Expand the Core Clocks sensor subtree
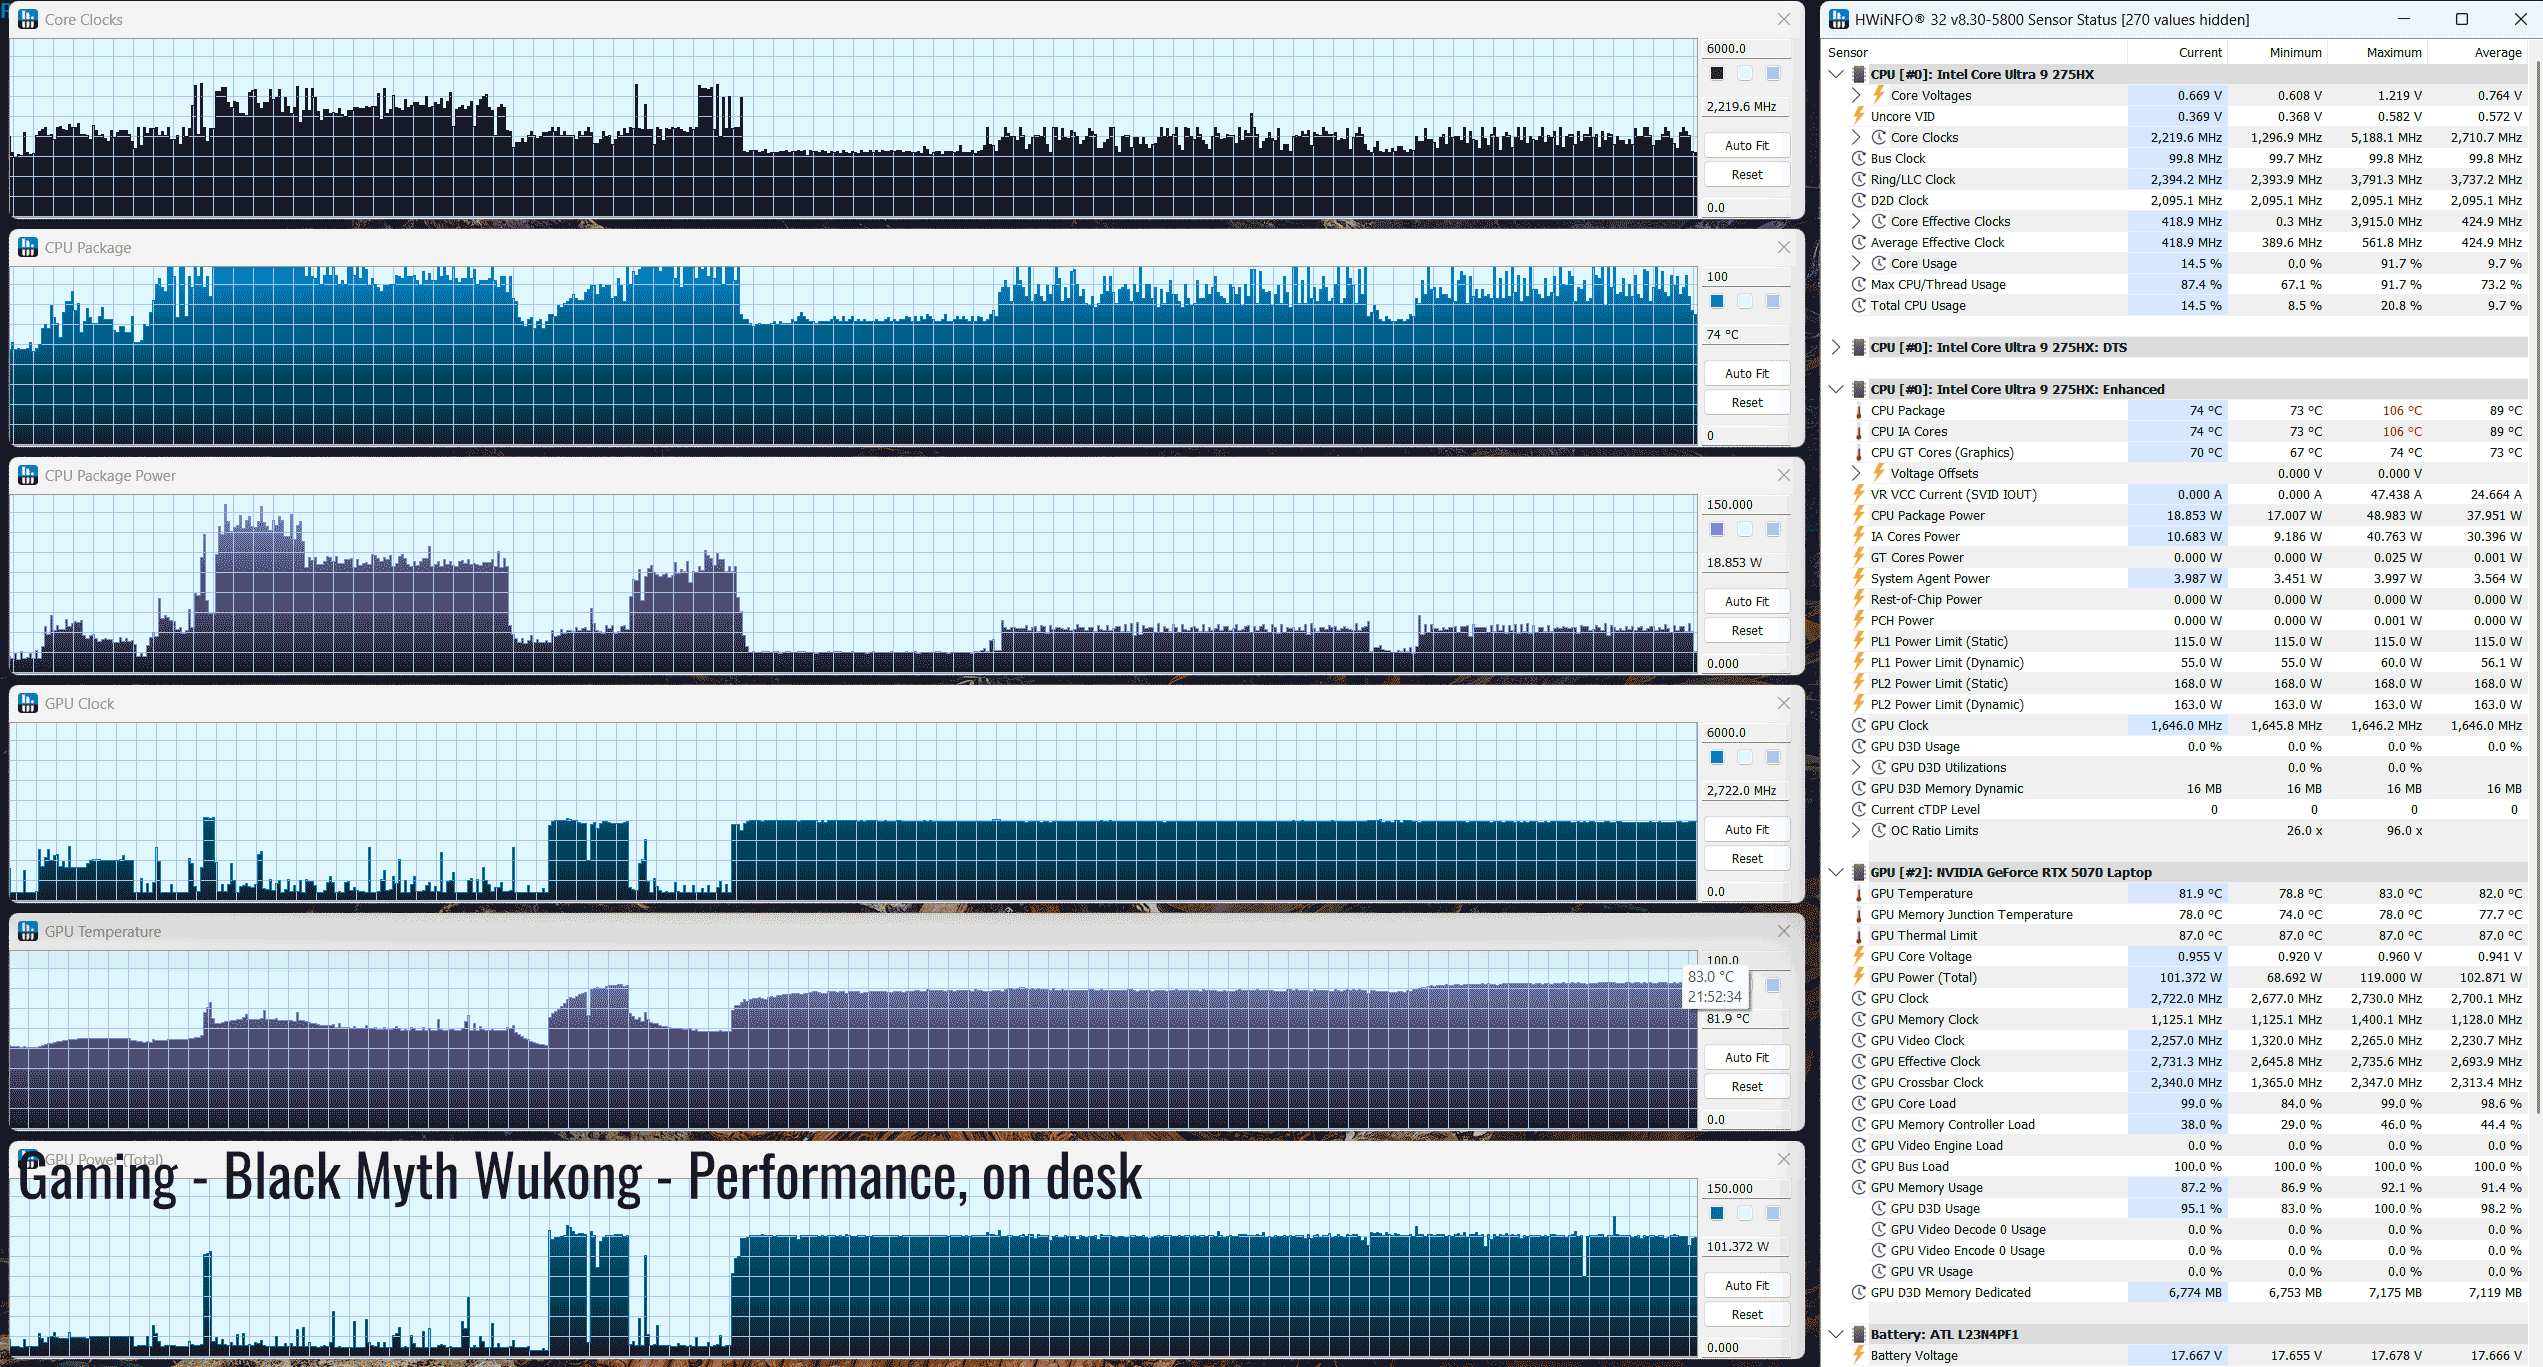The image size is (2543, 1367). pos(1857,137)
